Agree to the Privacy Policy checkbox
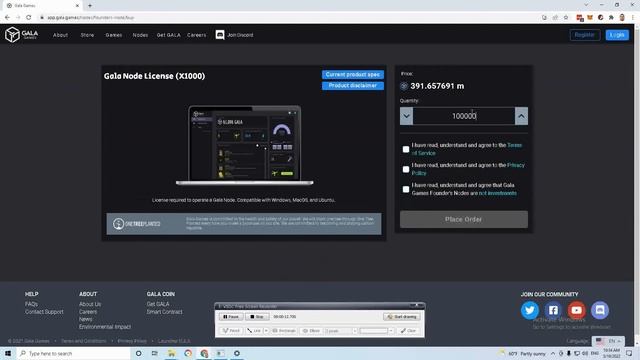 click(x=406, y=169)
